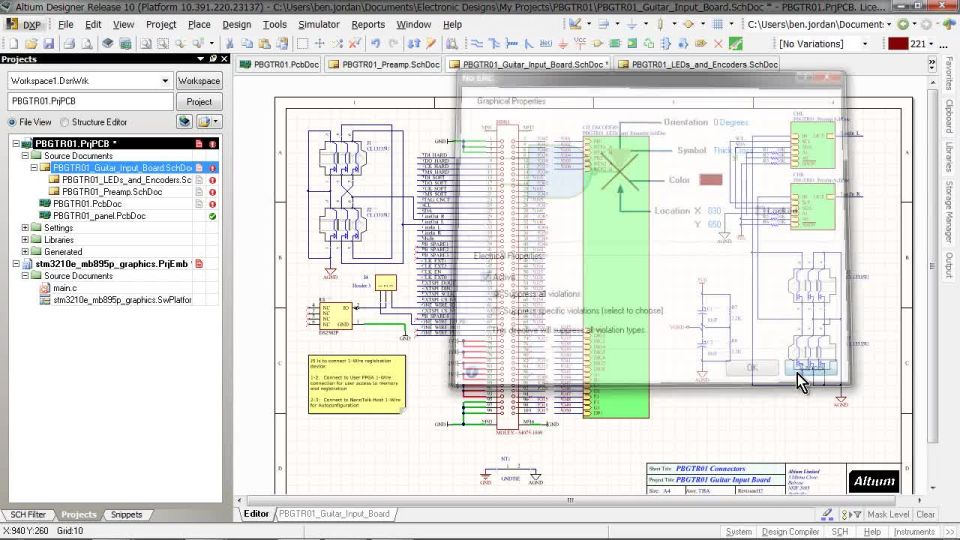Click the red X No ERC icon
Image resolution: width=960 pixels, height=540 pixels.
click(718, 44)
